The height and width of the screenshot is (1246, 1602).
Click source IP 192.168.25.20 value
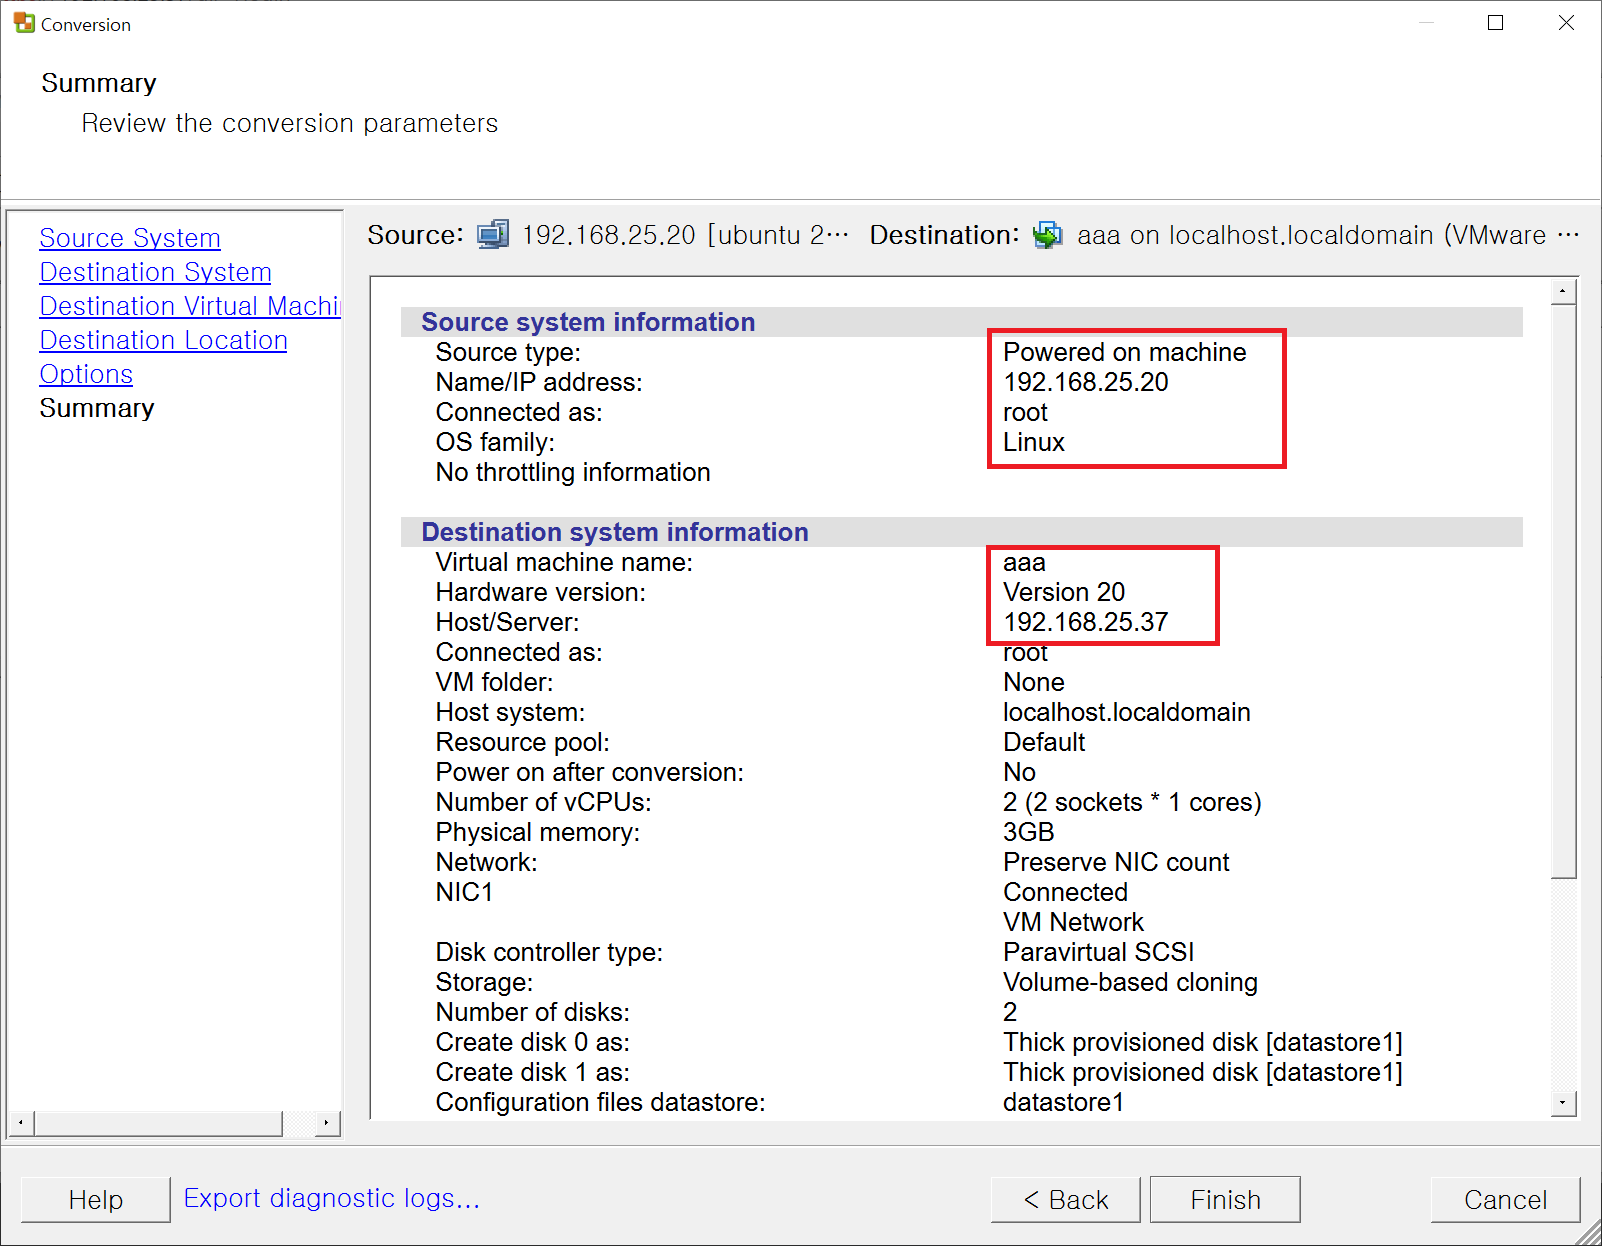[1086, 382]
